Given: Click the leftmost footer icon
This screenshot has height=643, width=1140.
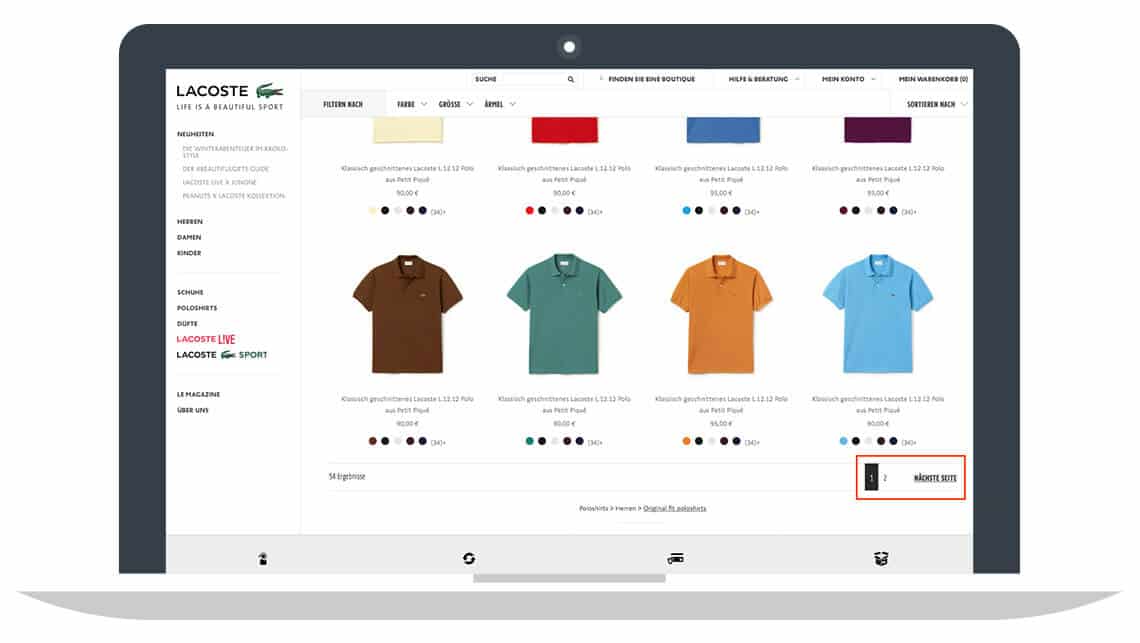Looking at the screenshot, I should [262, 558].
